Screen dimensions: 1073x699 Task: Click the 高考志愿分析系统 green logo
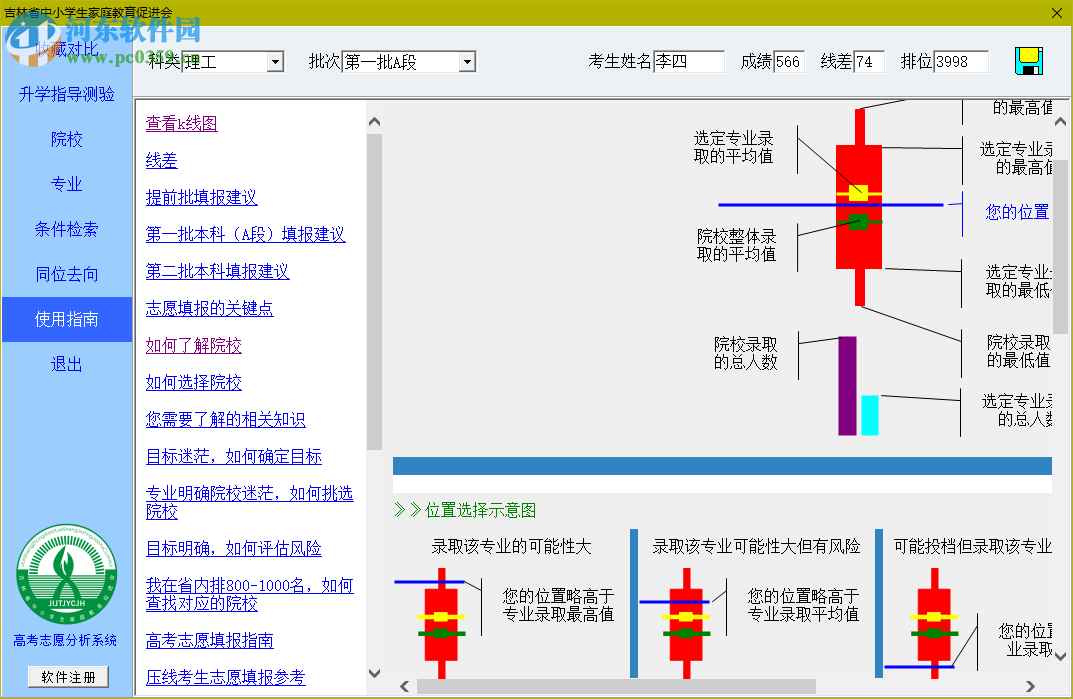66,575
